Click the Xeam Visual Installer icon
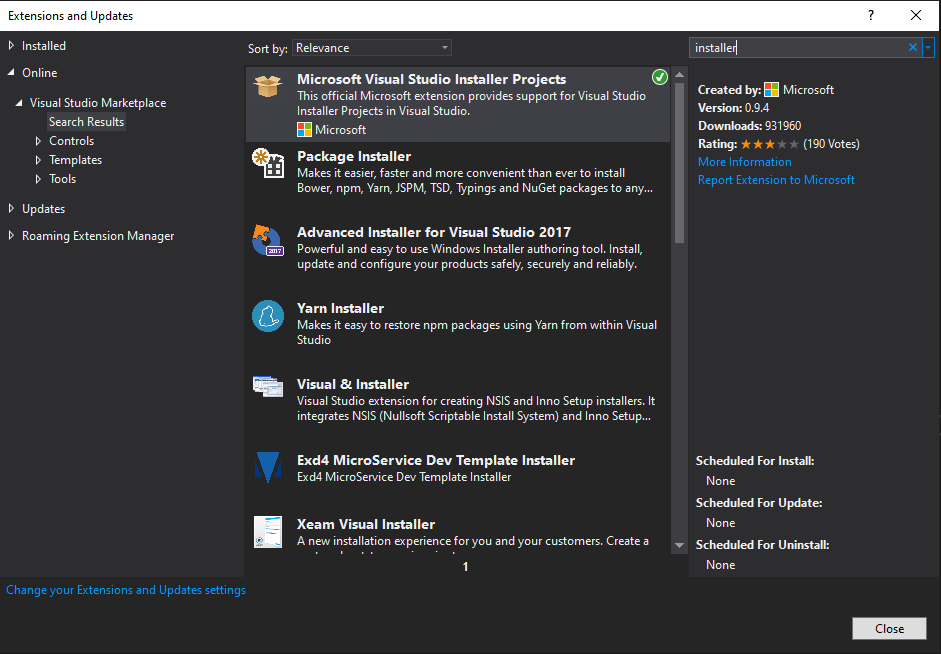Image resolution: width=941 pixels, height=654 pixels. point(268,532)
